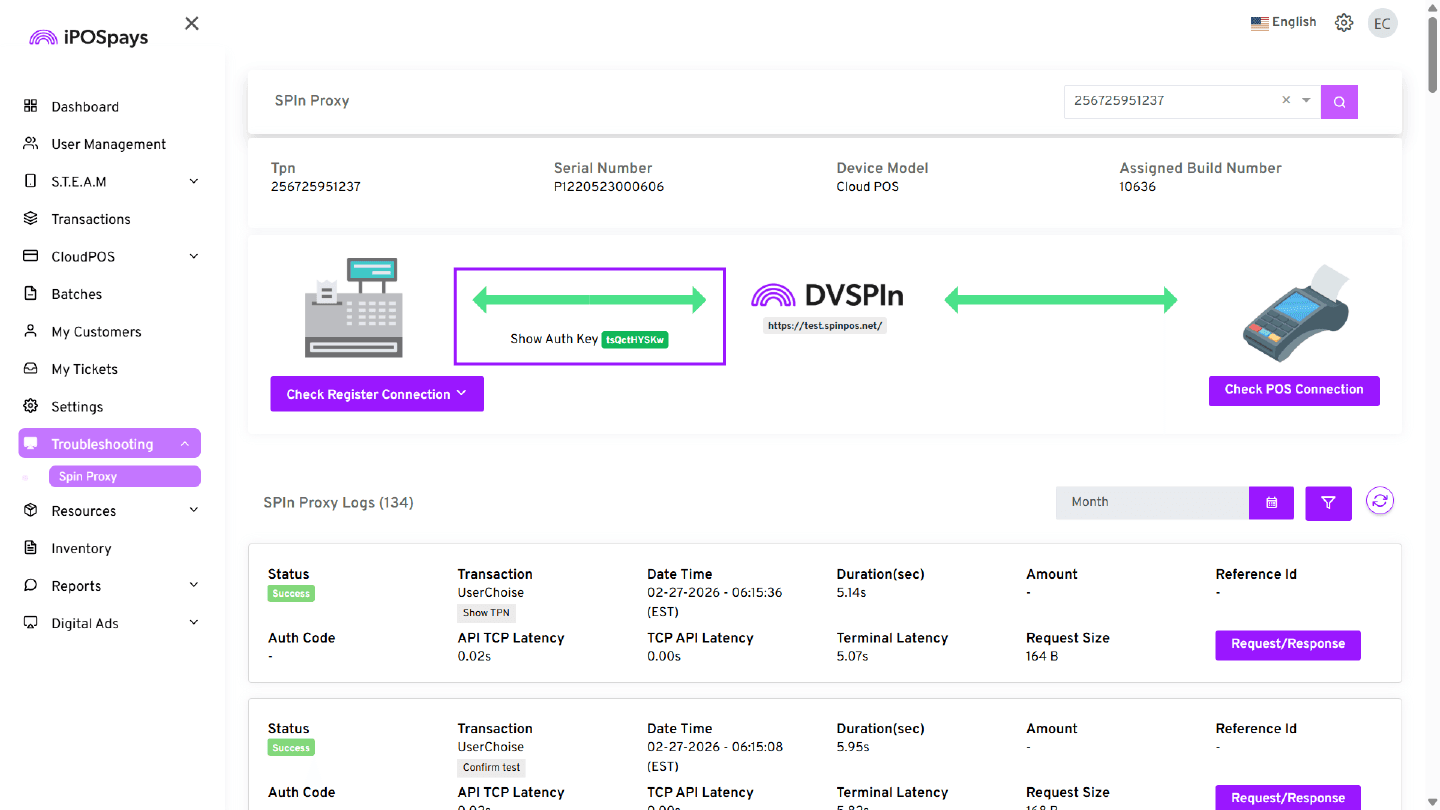Open the Dashboard menu item
The height and width of the screenshot is (810, 1440).
click(84, 107)
